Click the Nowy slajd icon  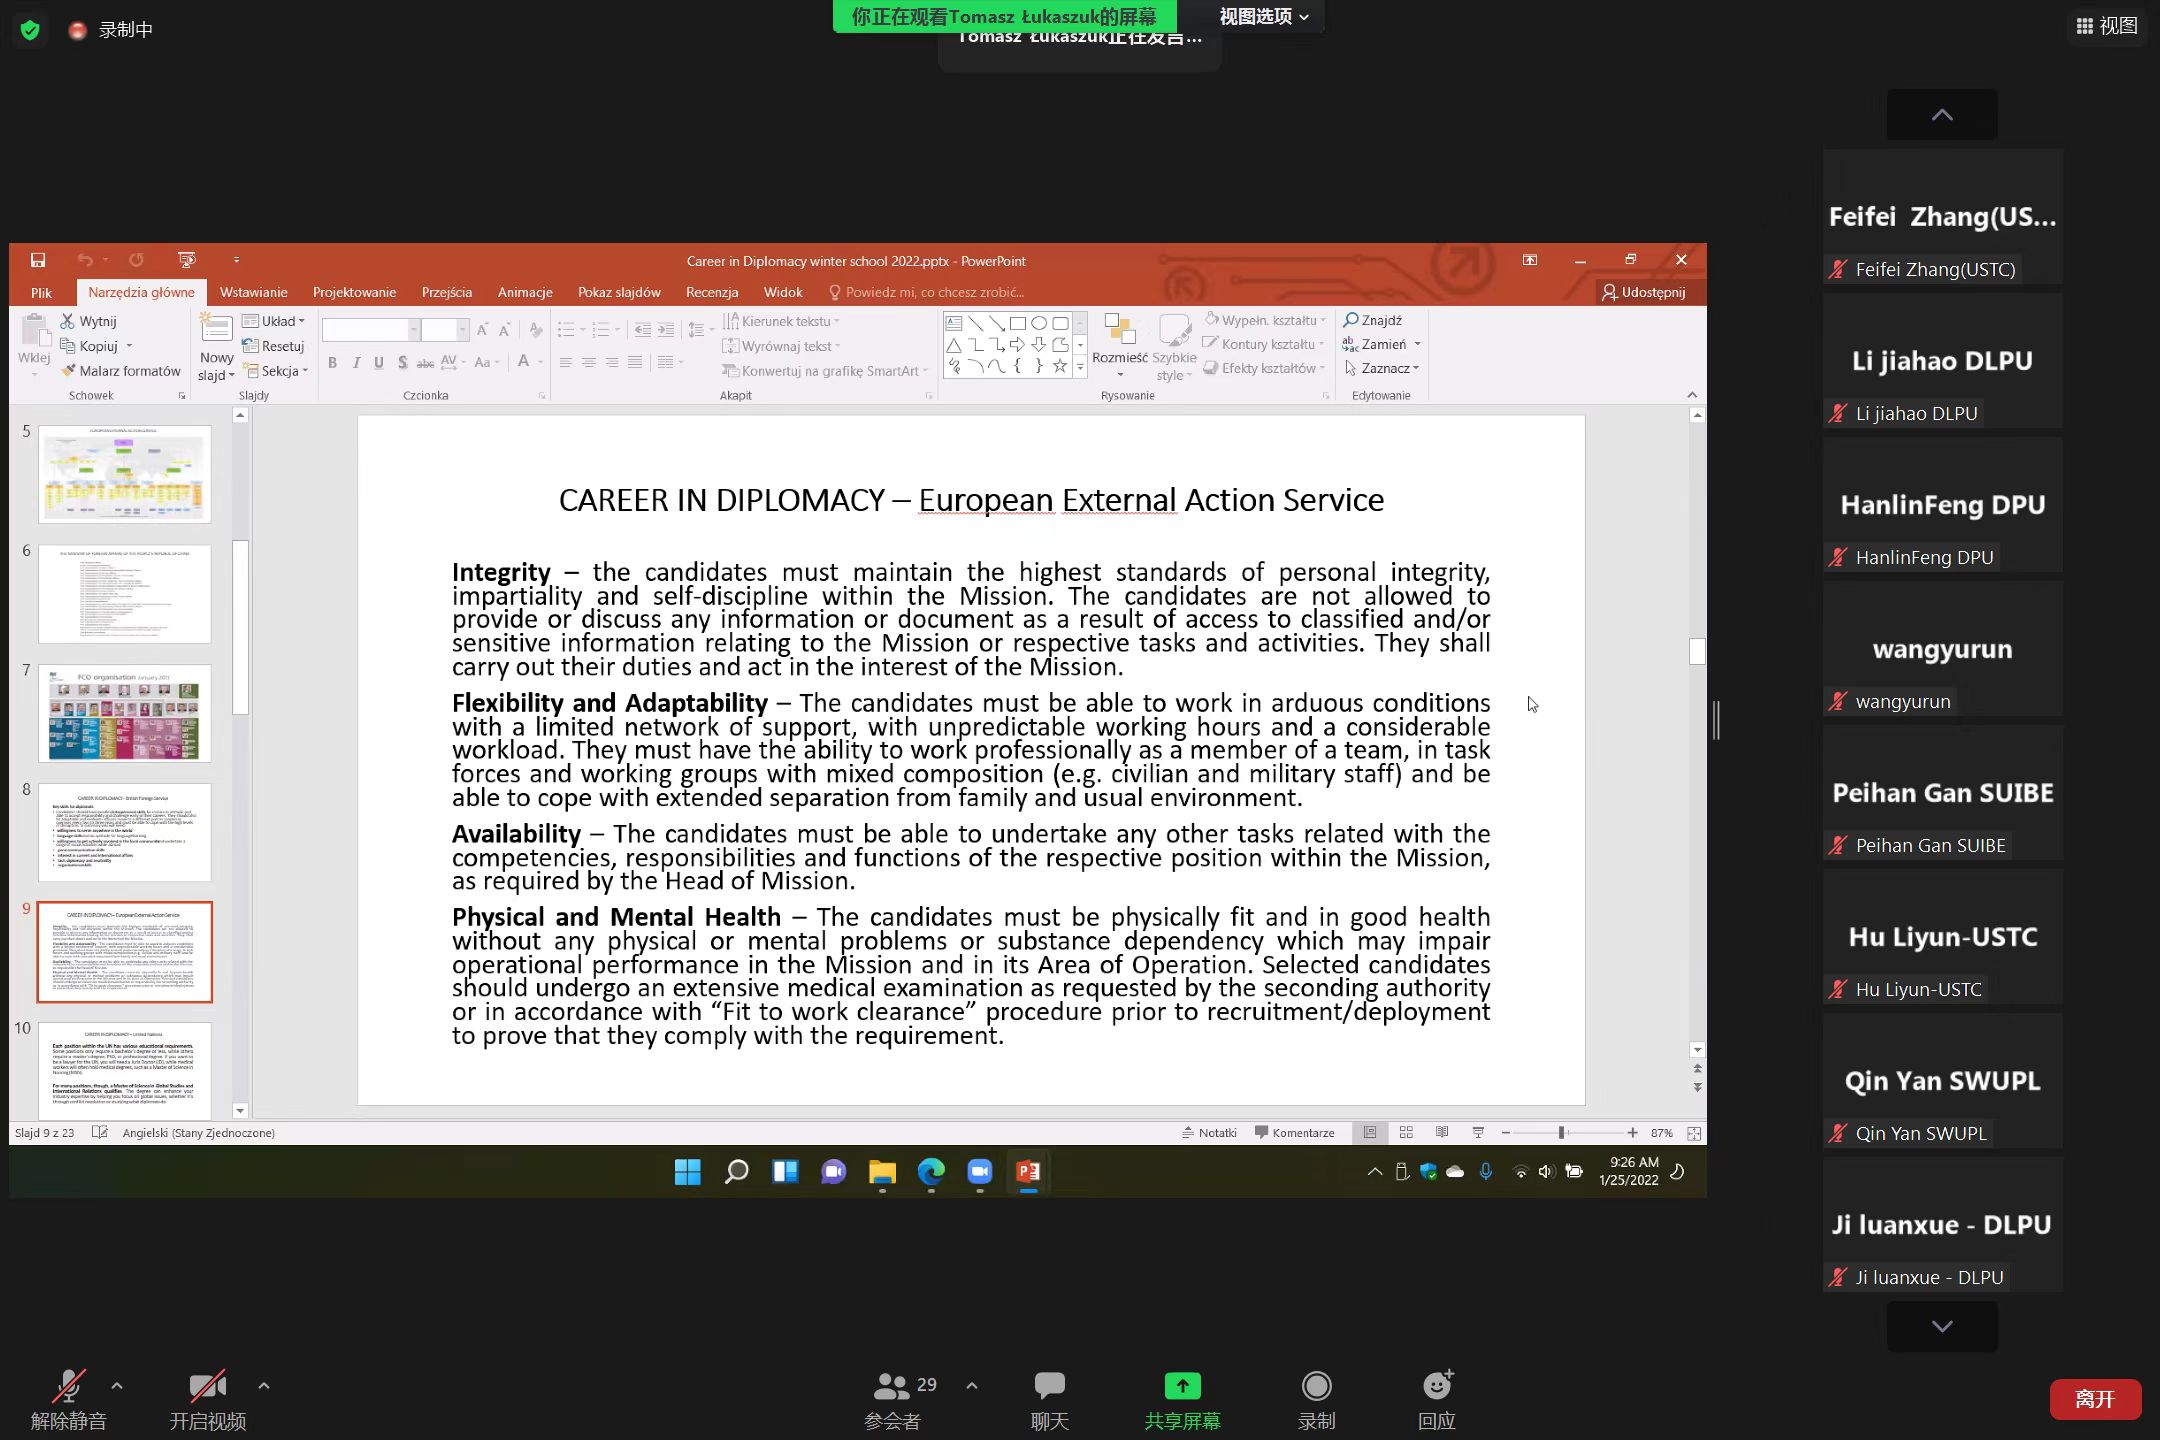tap(216, 328)
